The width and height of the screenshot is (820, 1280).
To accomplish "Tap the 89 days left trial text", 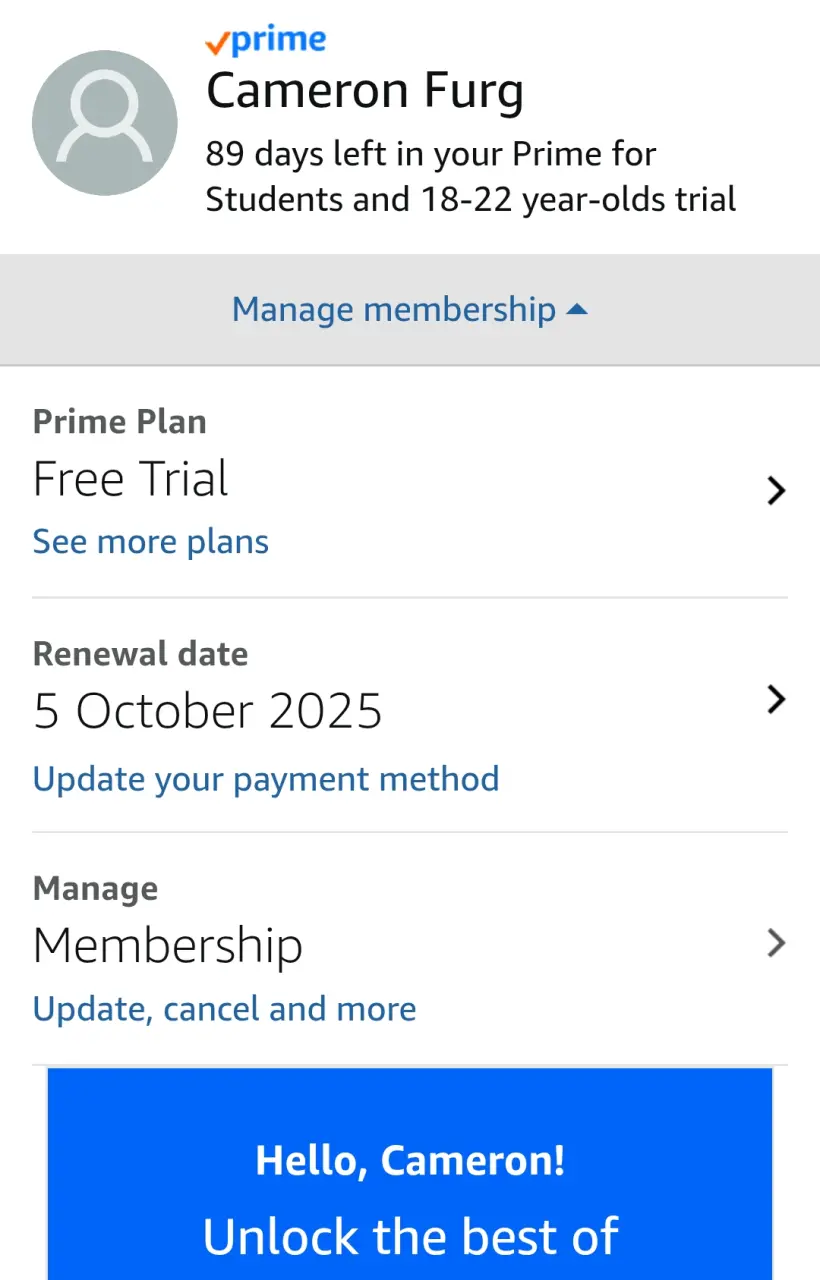I will (471, 176).
